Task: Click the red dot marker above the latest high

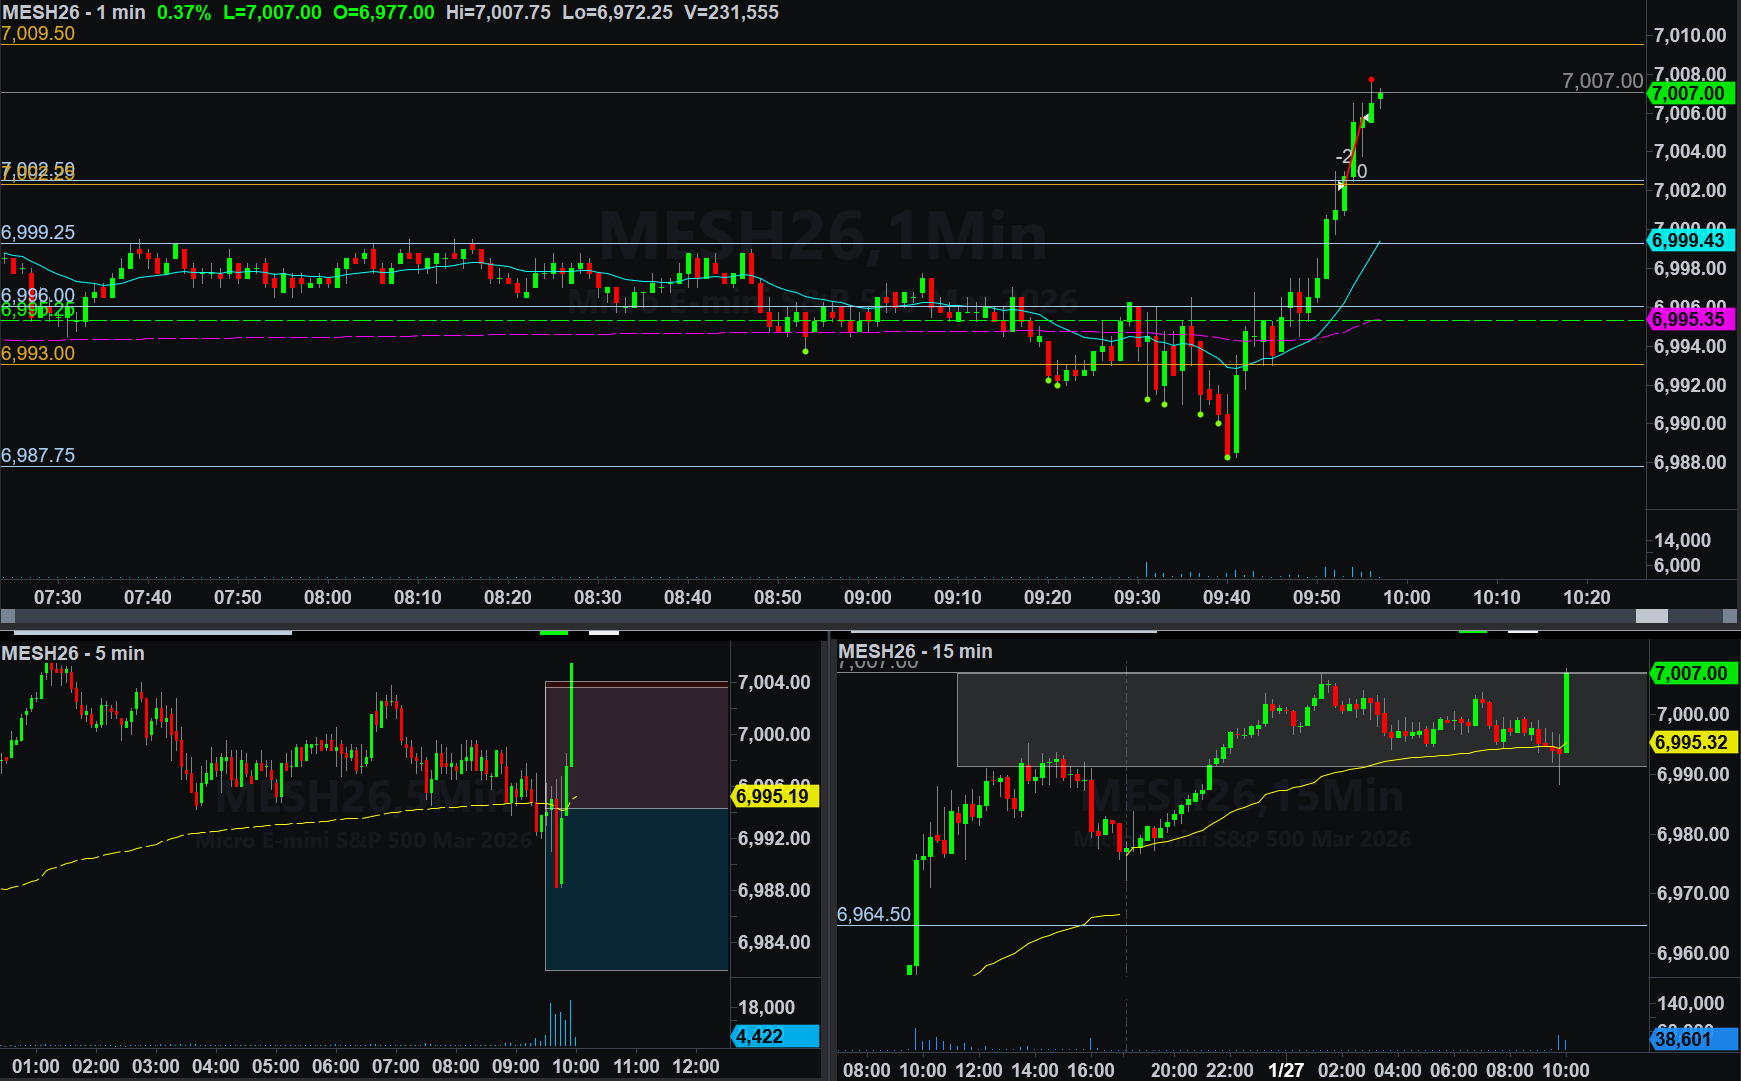Action: tap(1371, 79)
